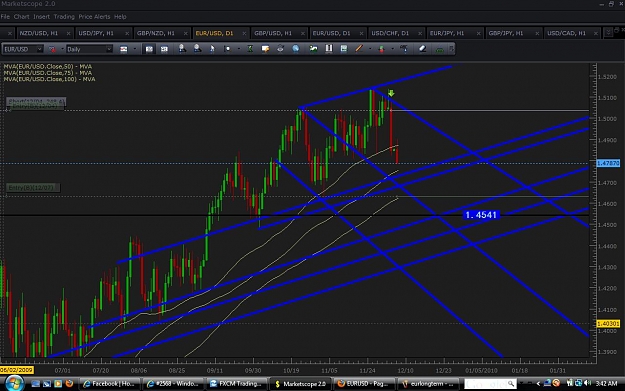Image resolution: width=625 pixels, height=391 pixels.
Task: Open the EURUSD Firefox taskbar window
Action: click(x=363, y=383)
